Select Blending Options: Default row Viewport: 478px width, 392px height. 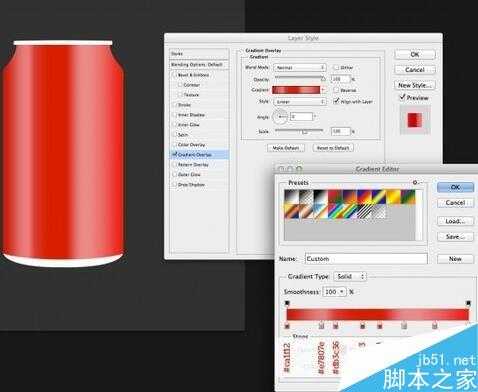(x=199, y=65)
